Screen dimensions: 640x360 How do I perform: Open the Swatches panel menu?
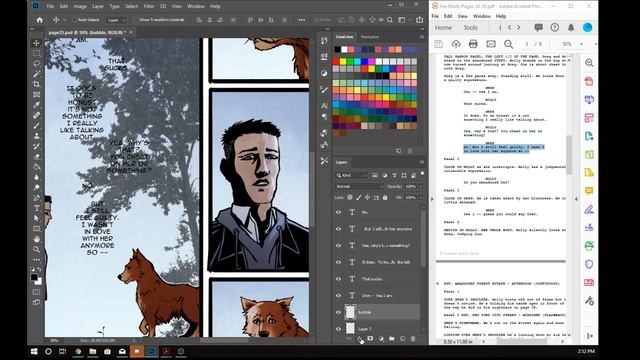click(x=422, y=37)
